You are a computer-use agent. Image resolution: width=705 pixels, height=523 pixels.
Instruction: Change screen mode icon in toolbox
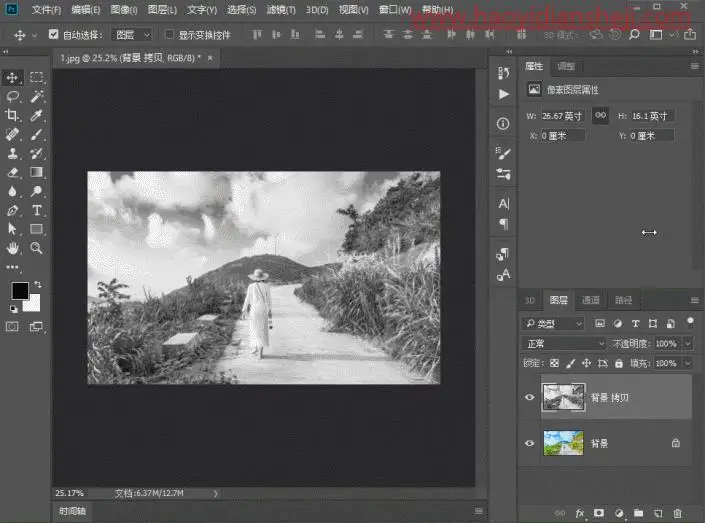pos(36,326)
